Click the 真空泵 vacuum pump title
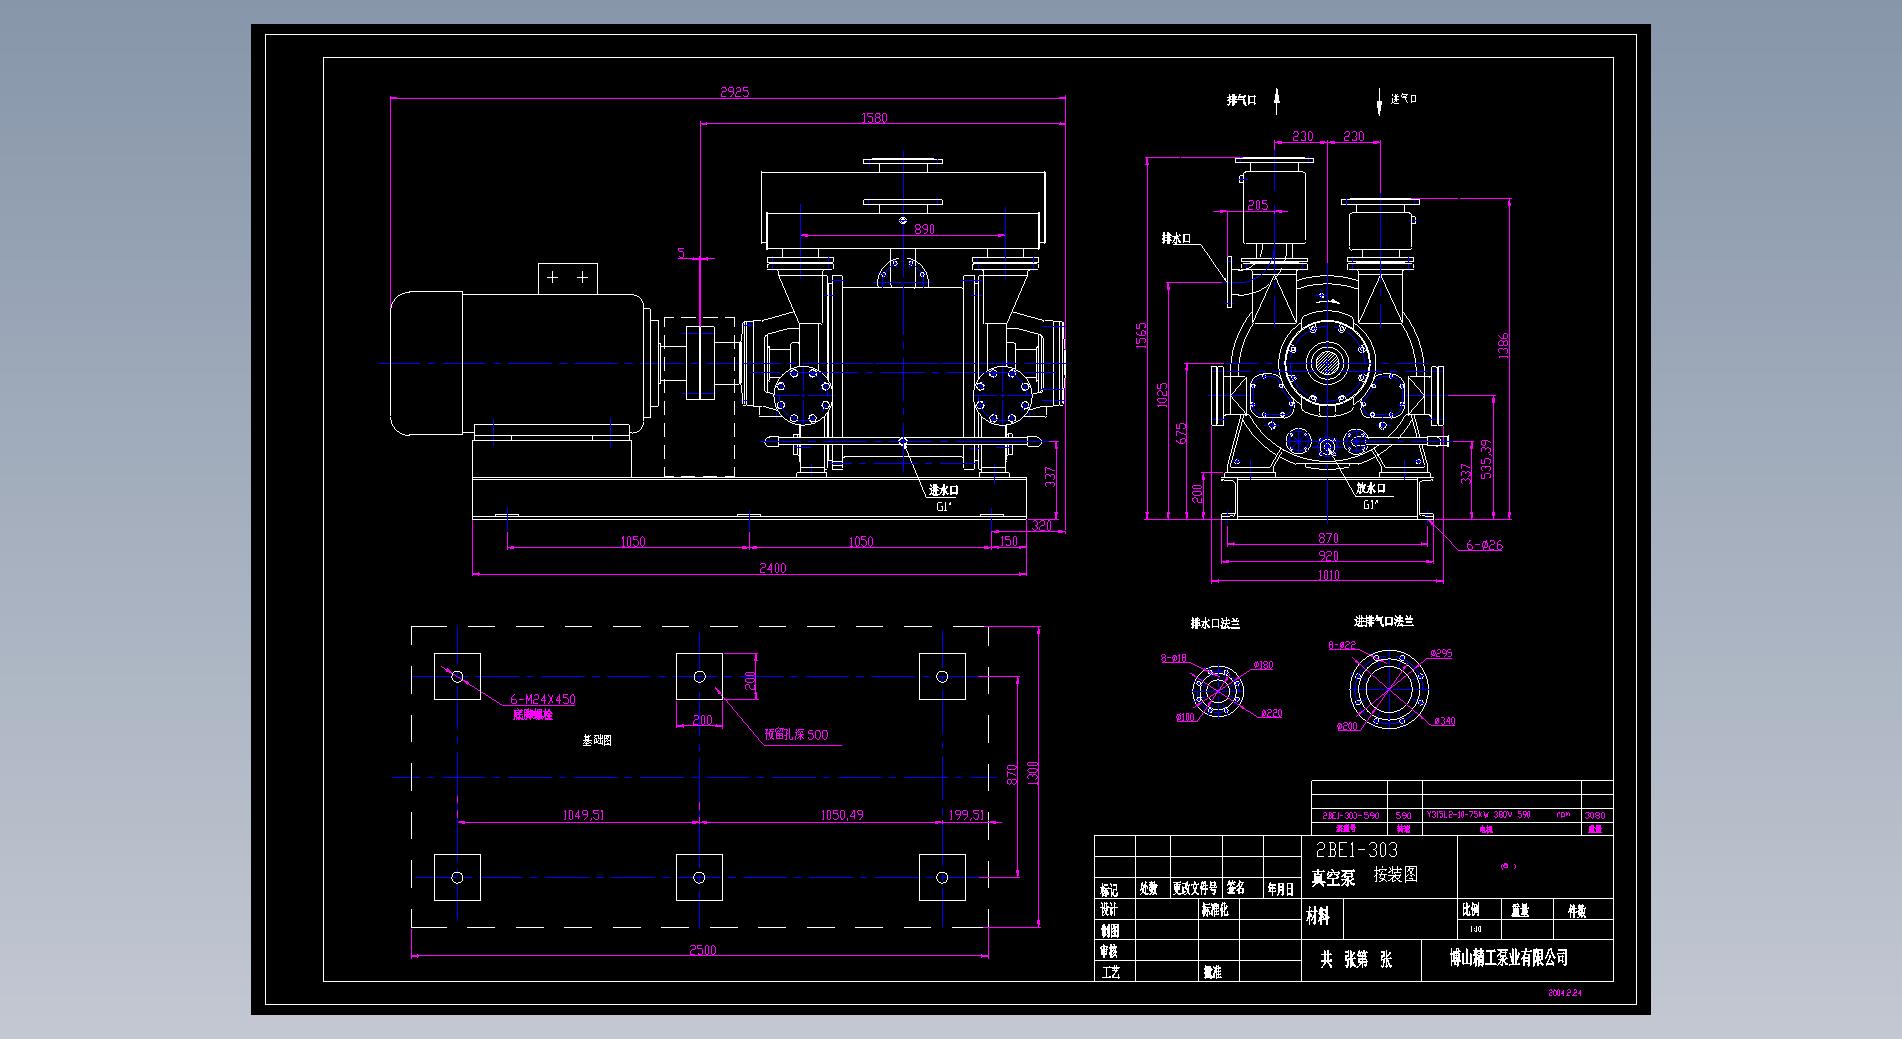The width and height of the screenshot is (1902, 1039). (1333, 878)
